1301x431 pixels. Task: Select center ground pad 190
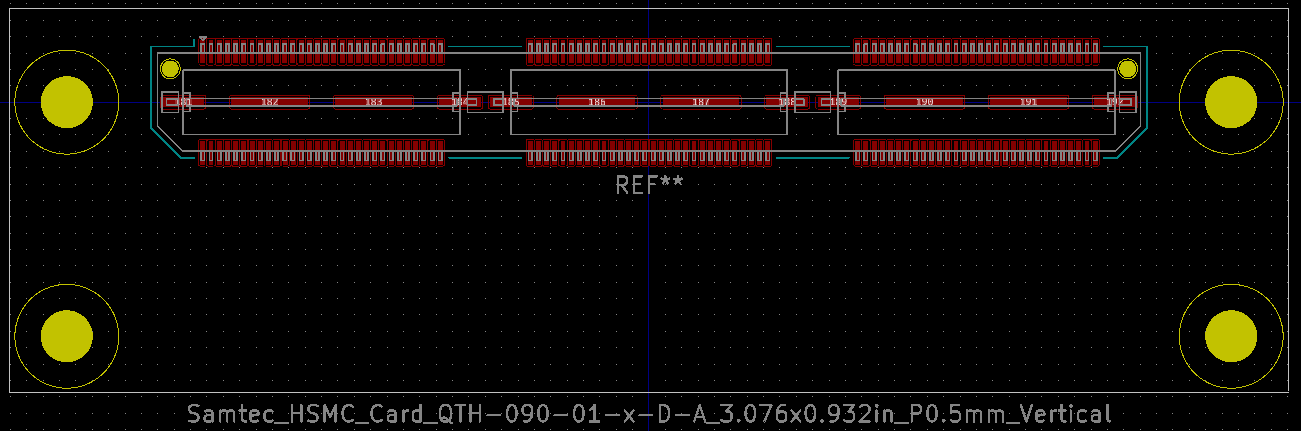point(924,102)
